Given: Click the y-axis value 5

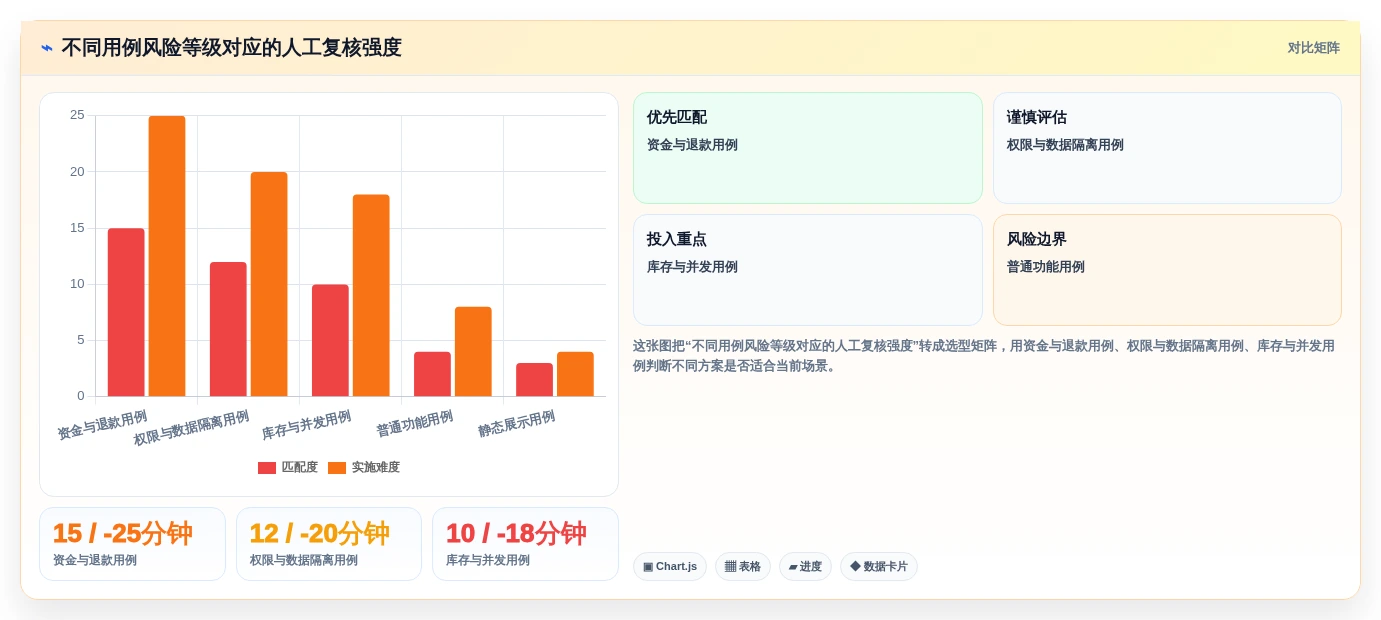Looking at the screenshot, I should tap(81, 340).
